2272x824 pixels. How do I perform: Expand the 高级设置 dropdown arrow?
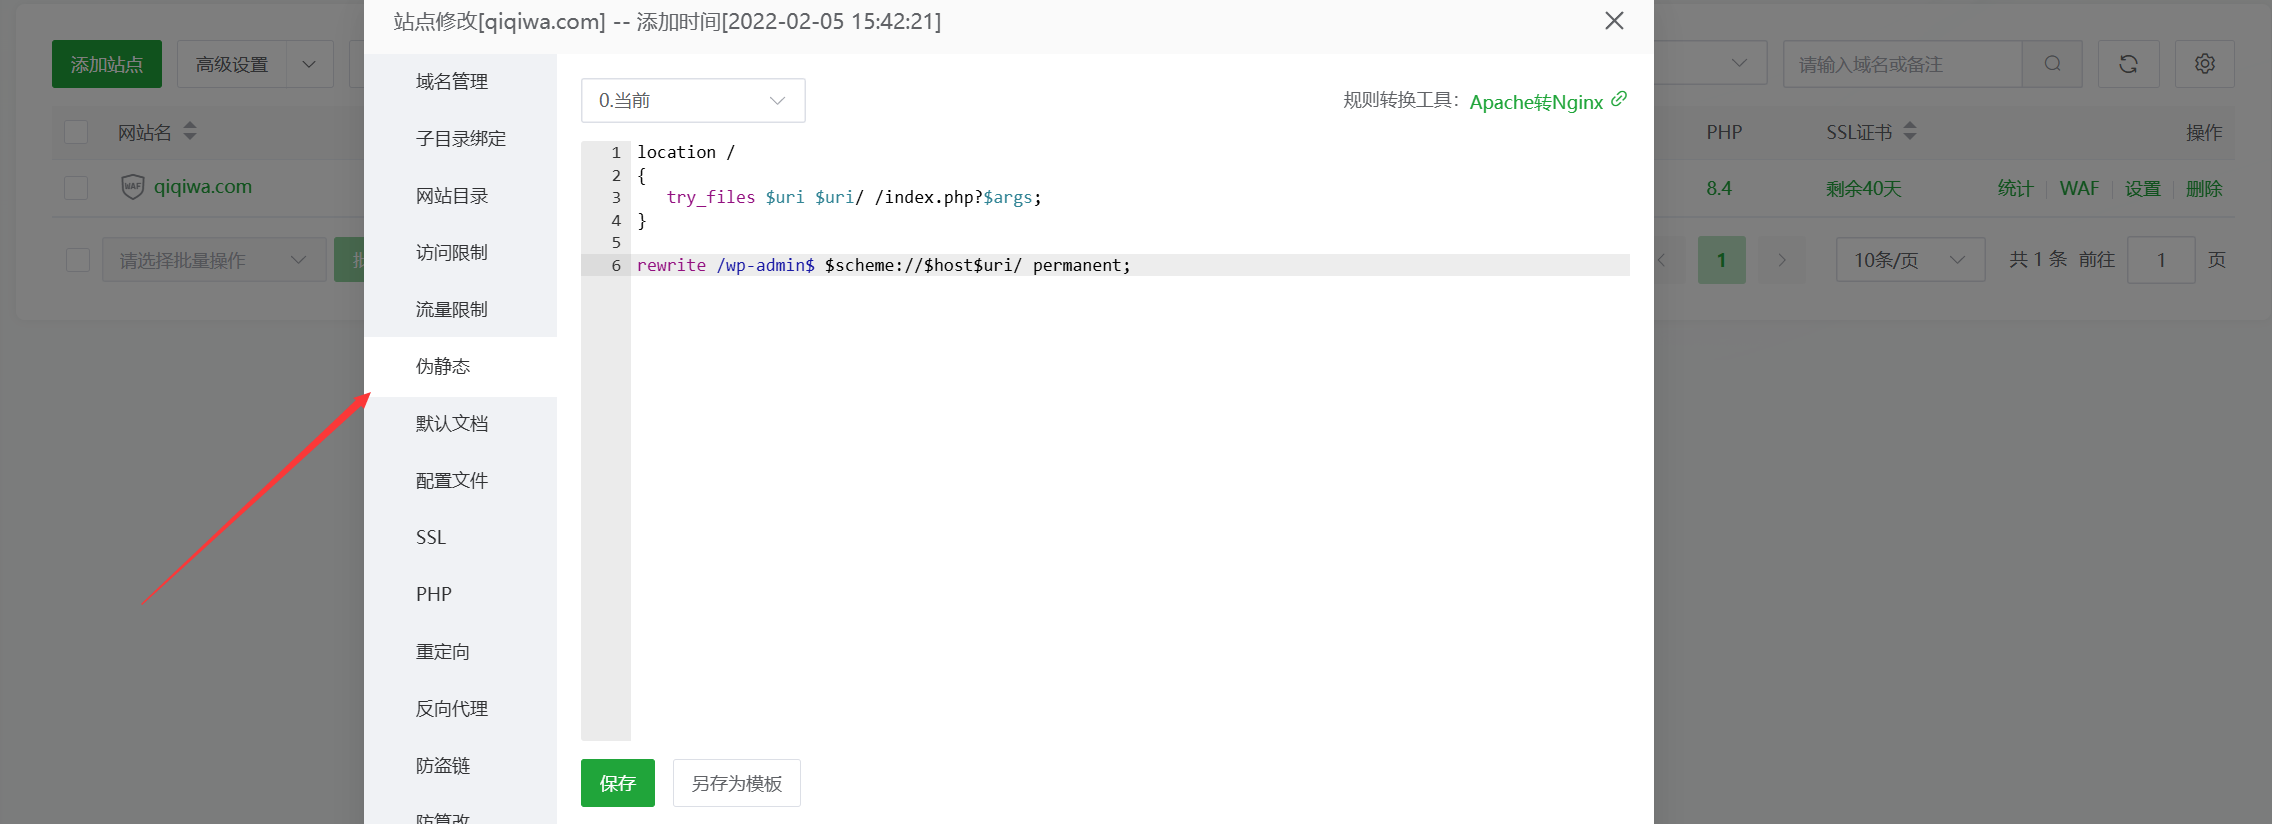(x=309, y=64)
